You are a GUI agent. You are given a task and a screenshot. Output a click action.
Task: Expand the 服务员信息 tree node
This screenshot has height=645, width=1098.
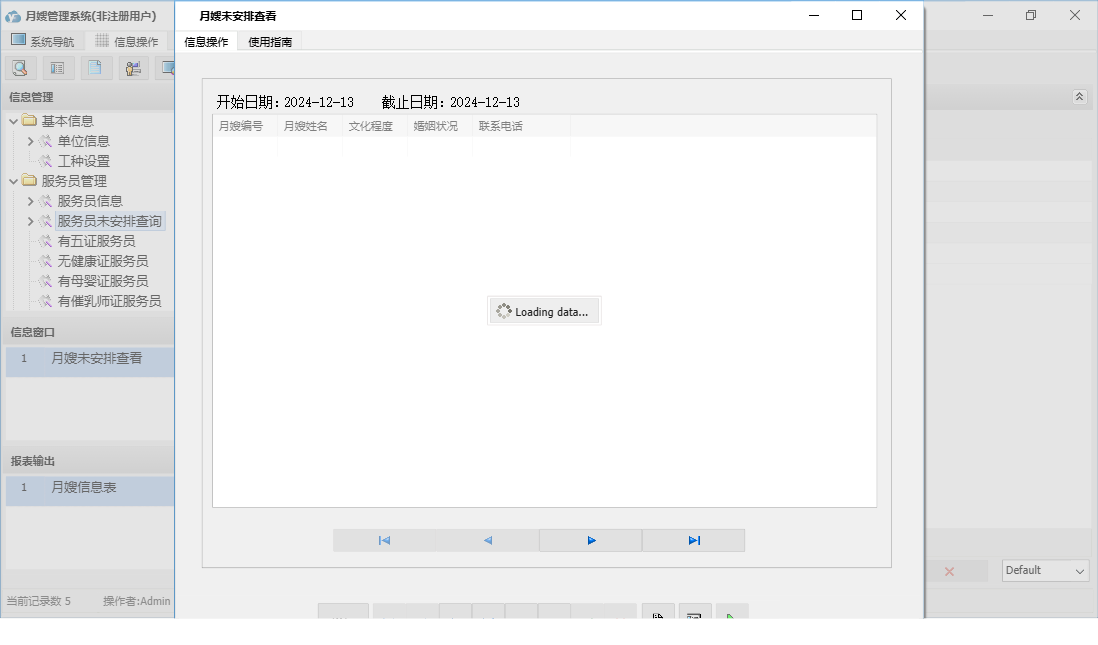30,200
